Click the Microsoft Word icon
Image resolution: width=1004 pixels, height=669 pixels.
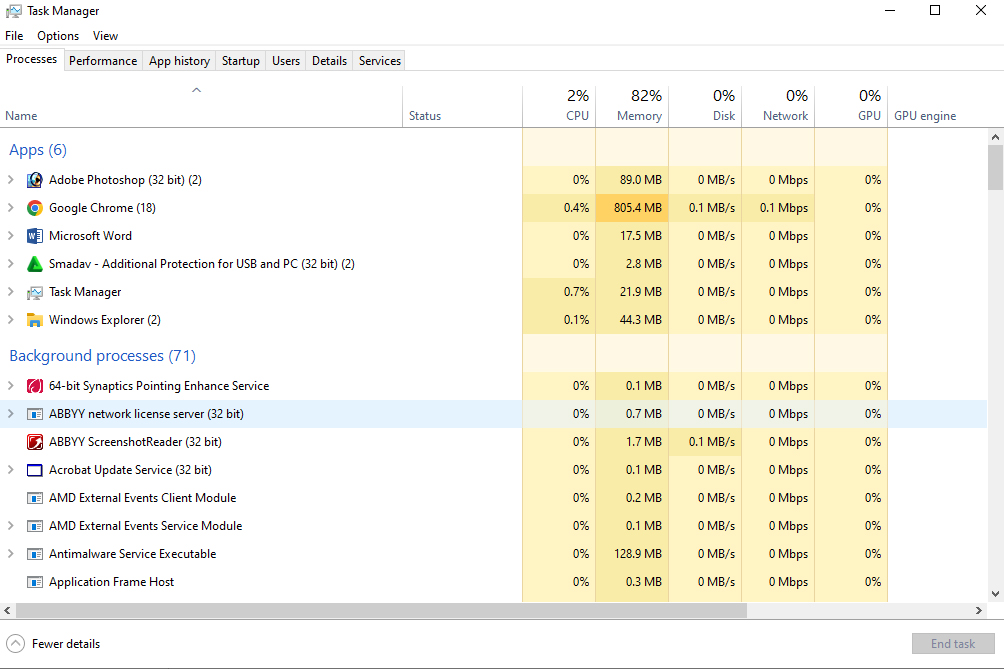pyautogui.click(x=35, y=236)
